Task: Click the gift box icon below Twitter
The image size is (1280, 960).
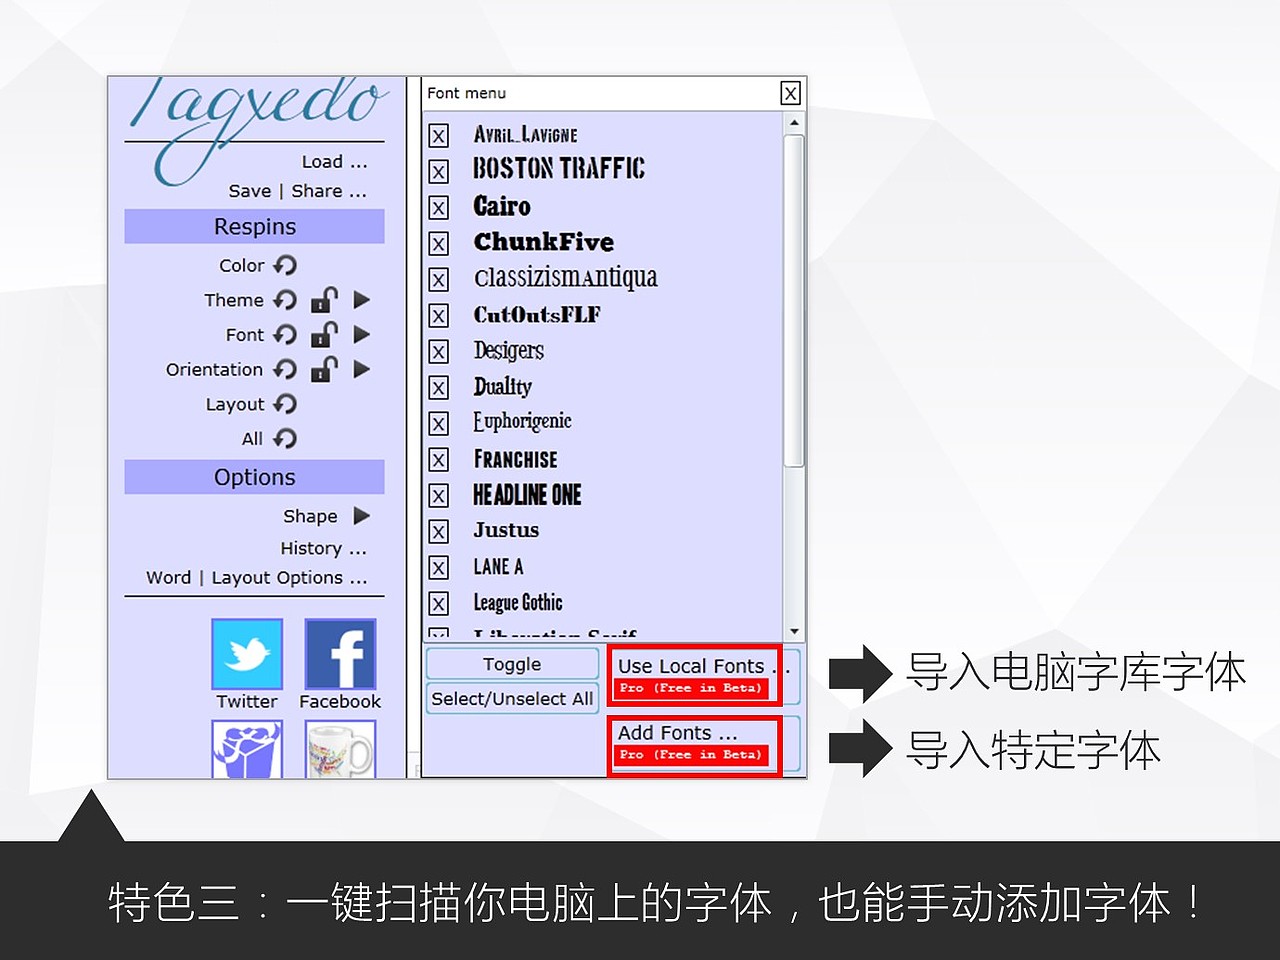Action: tap(246, 748)
